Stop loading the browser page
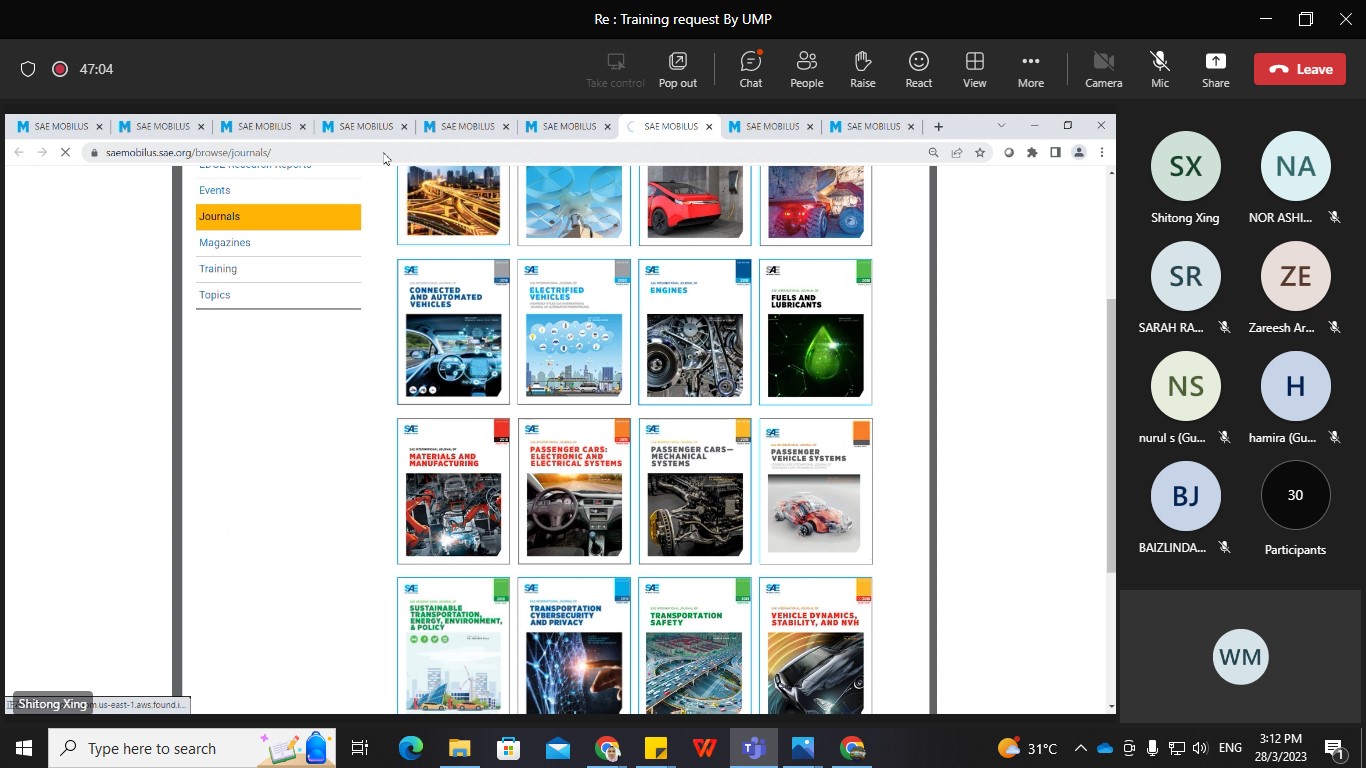 [x=65, y=153]
